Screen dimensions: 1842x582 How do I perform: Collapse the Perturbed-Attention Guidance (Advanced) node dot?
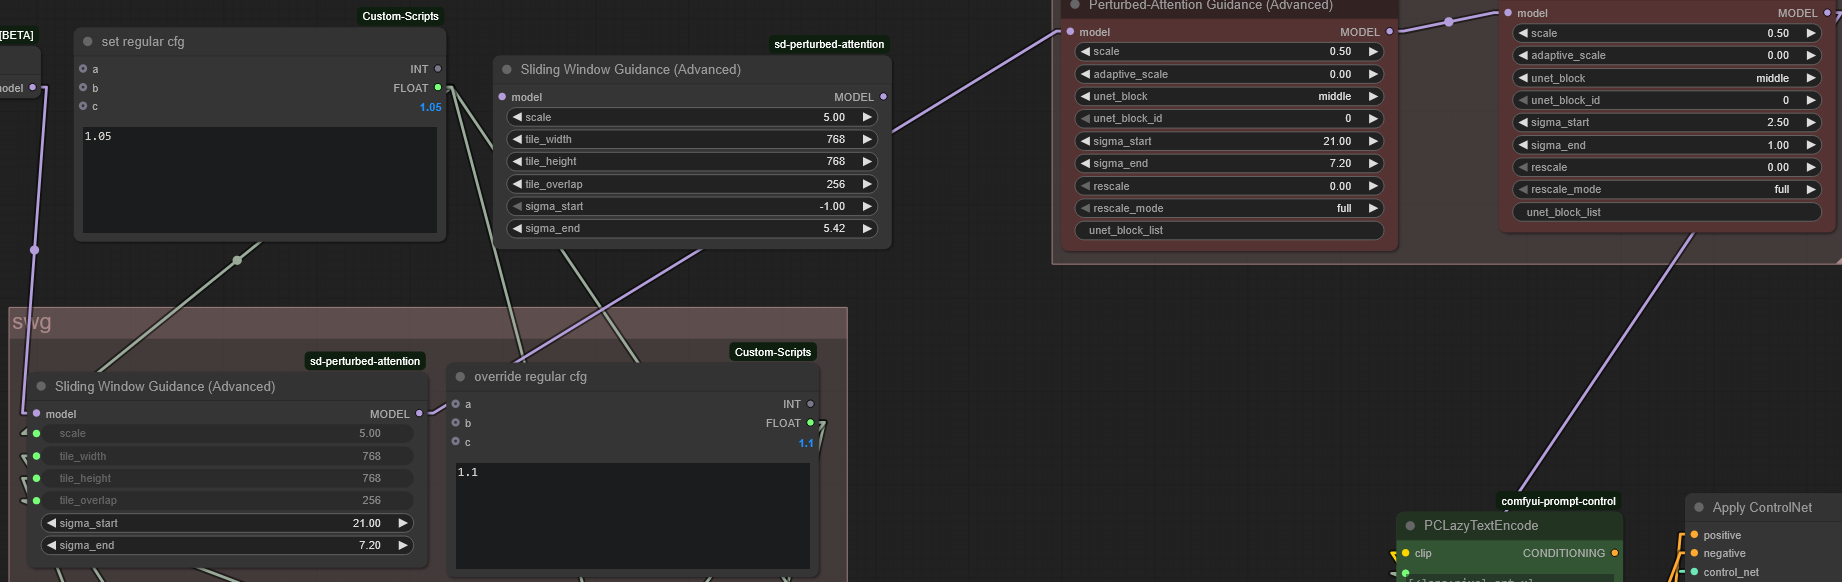(x=1075, y=5)
